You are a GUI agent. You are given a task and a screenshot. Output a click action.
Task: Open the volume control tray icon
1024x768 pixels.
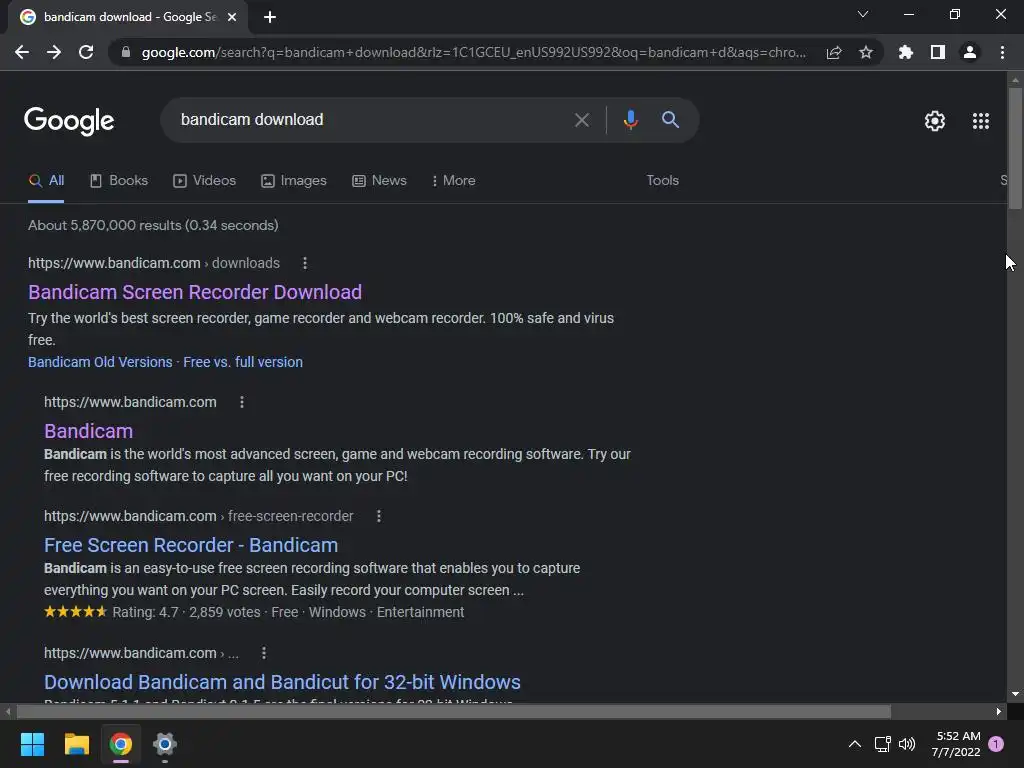pos(906,744)
